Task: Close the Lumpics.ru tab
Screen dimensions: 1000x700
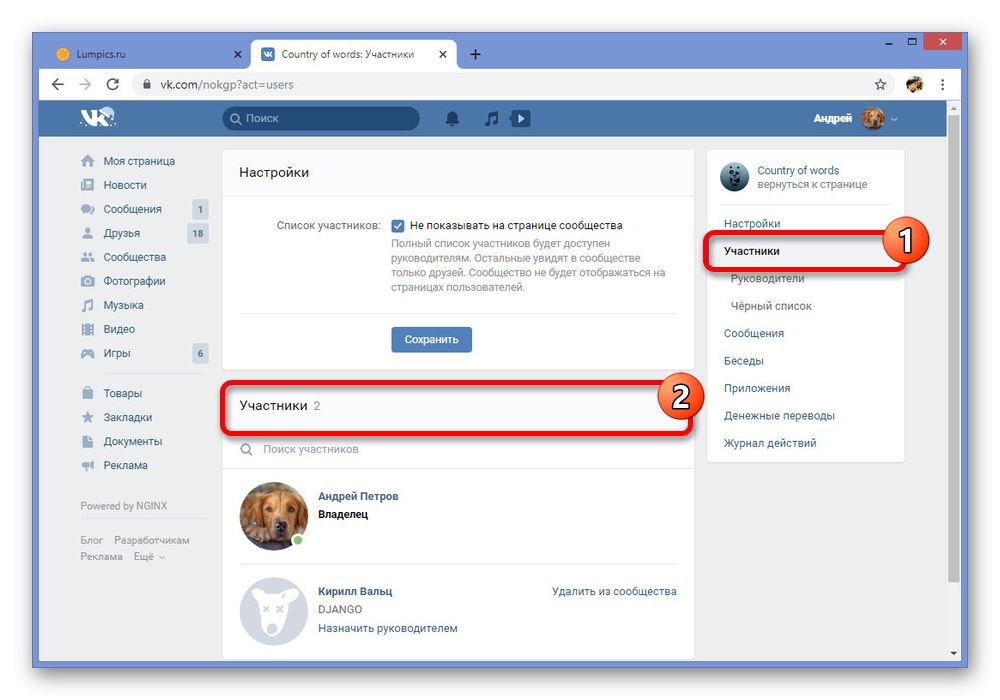Action: 238,54
